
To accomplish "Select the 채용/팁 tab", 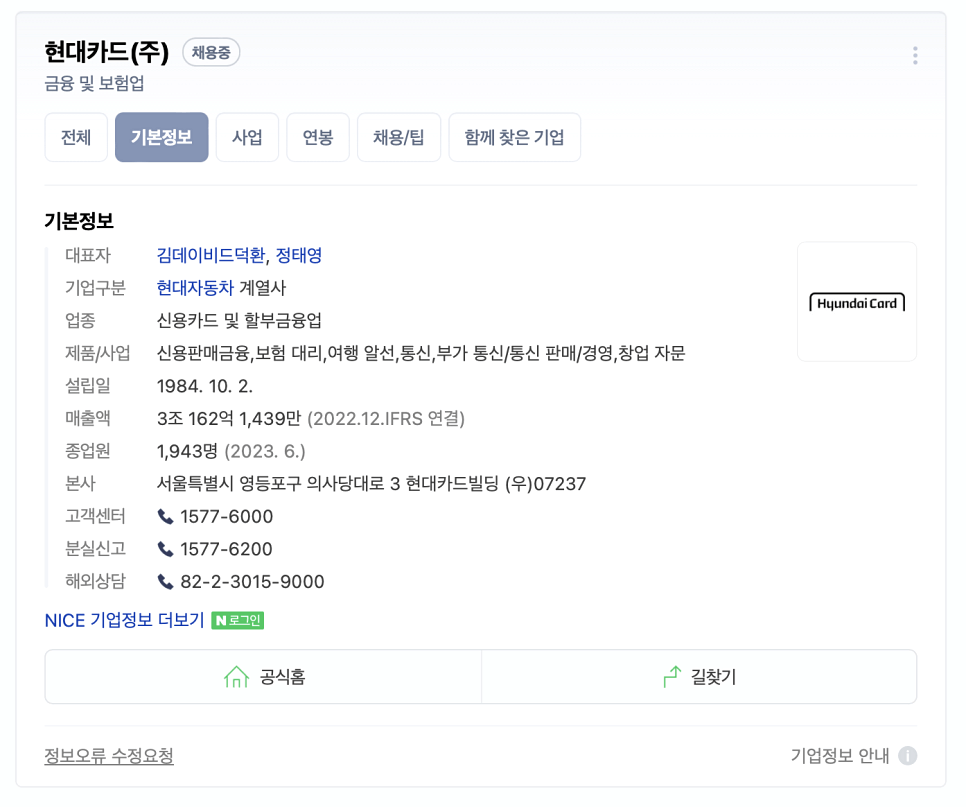I will [x=399, y=137].
